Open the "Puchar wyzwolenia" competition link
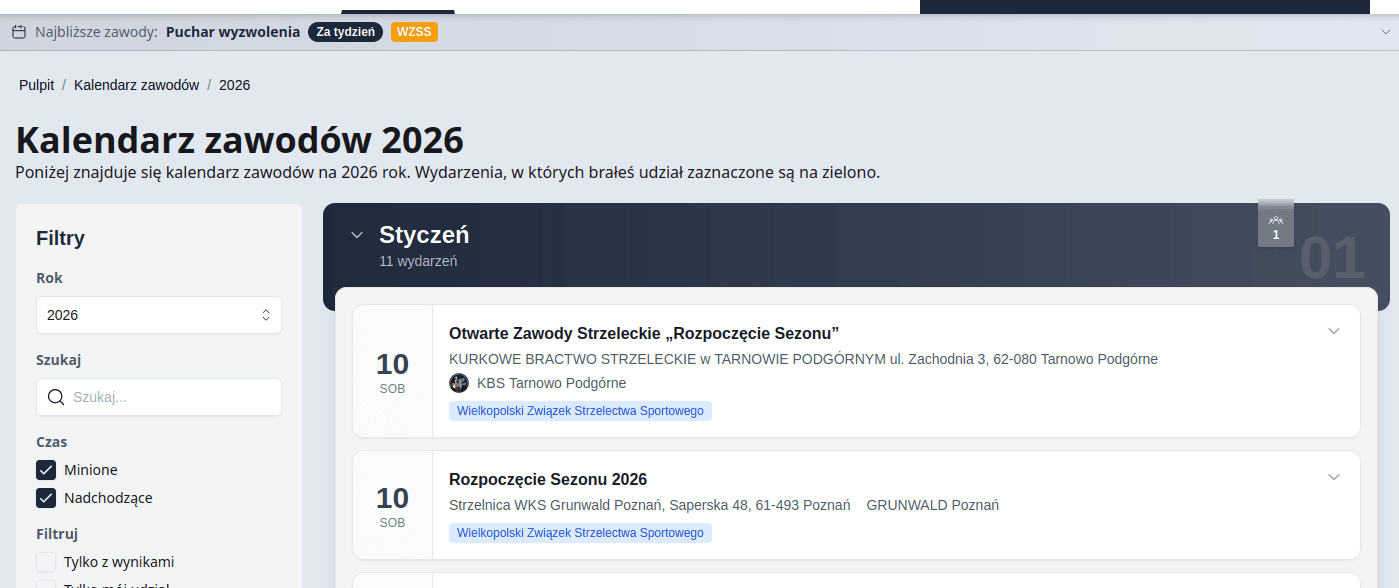The width and height of the screenshot is (1399, 588). (x=233, y=32)
